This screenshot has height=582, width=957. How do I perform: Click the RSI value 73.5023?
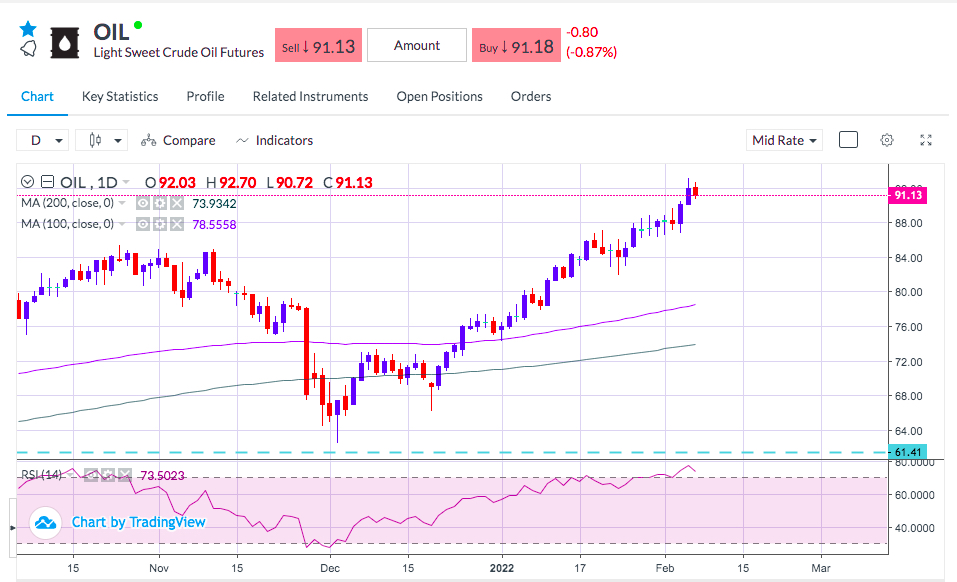(162, 475)
